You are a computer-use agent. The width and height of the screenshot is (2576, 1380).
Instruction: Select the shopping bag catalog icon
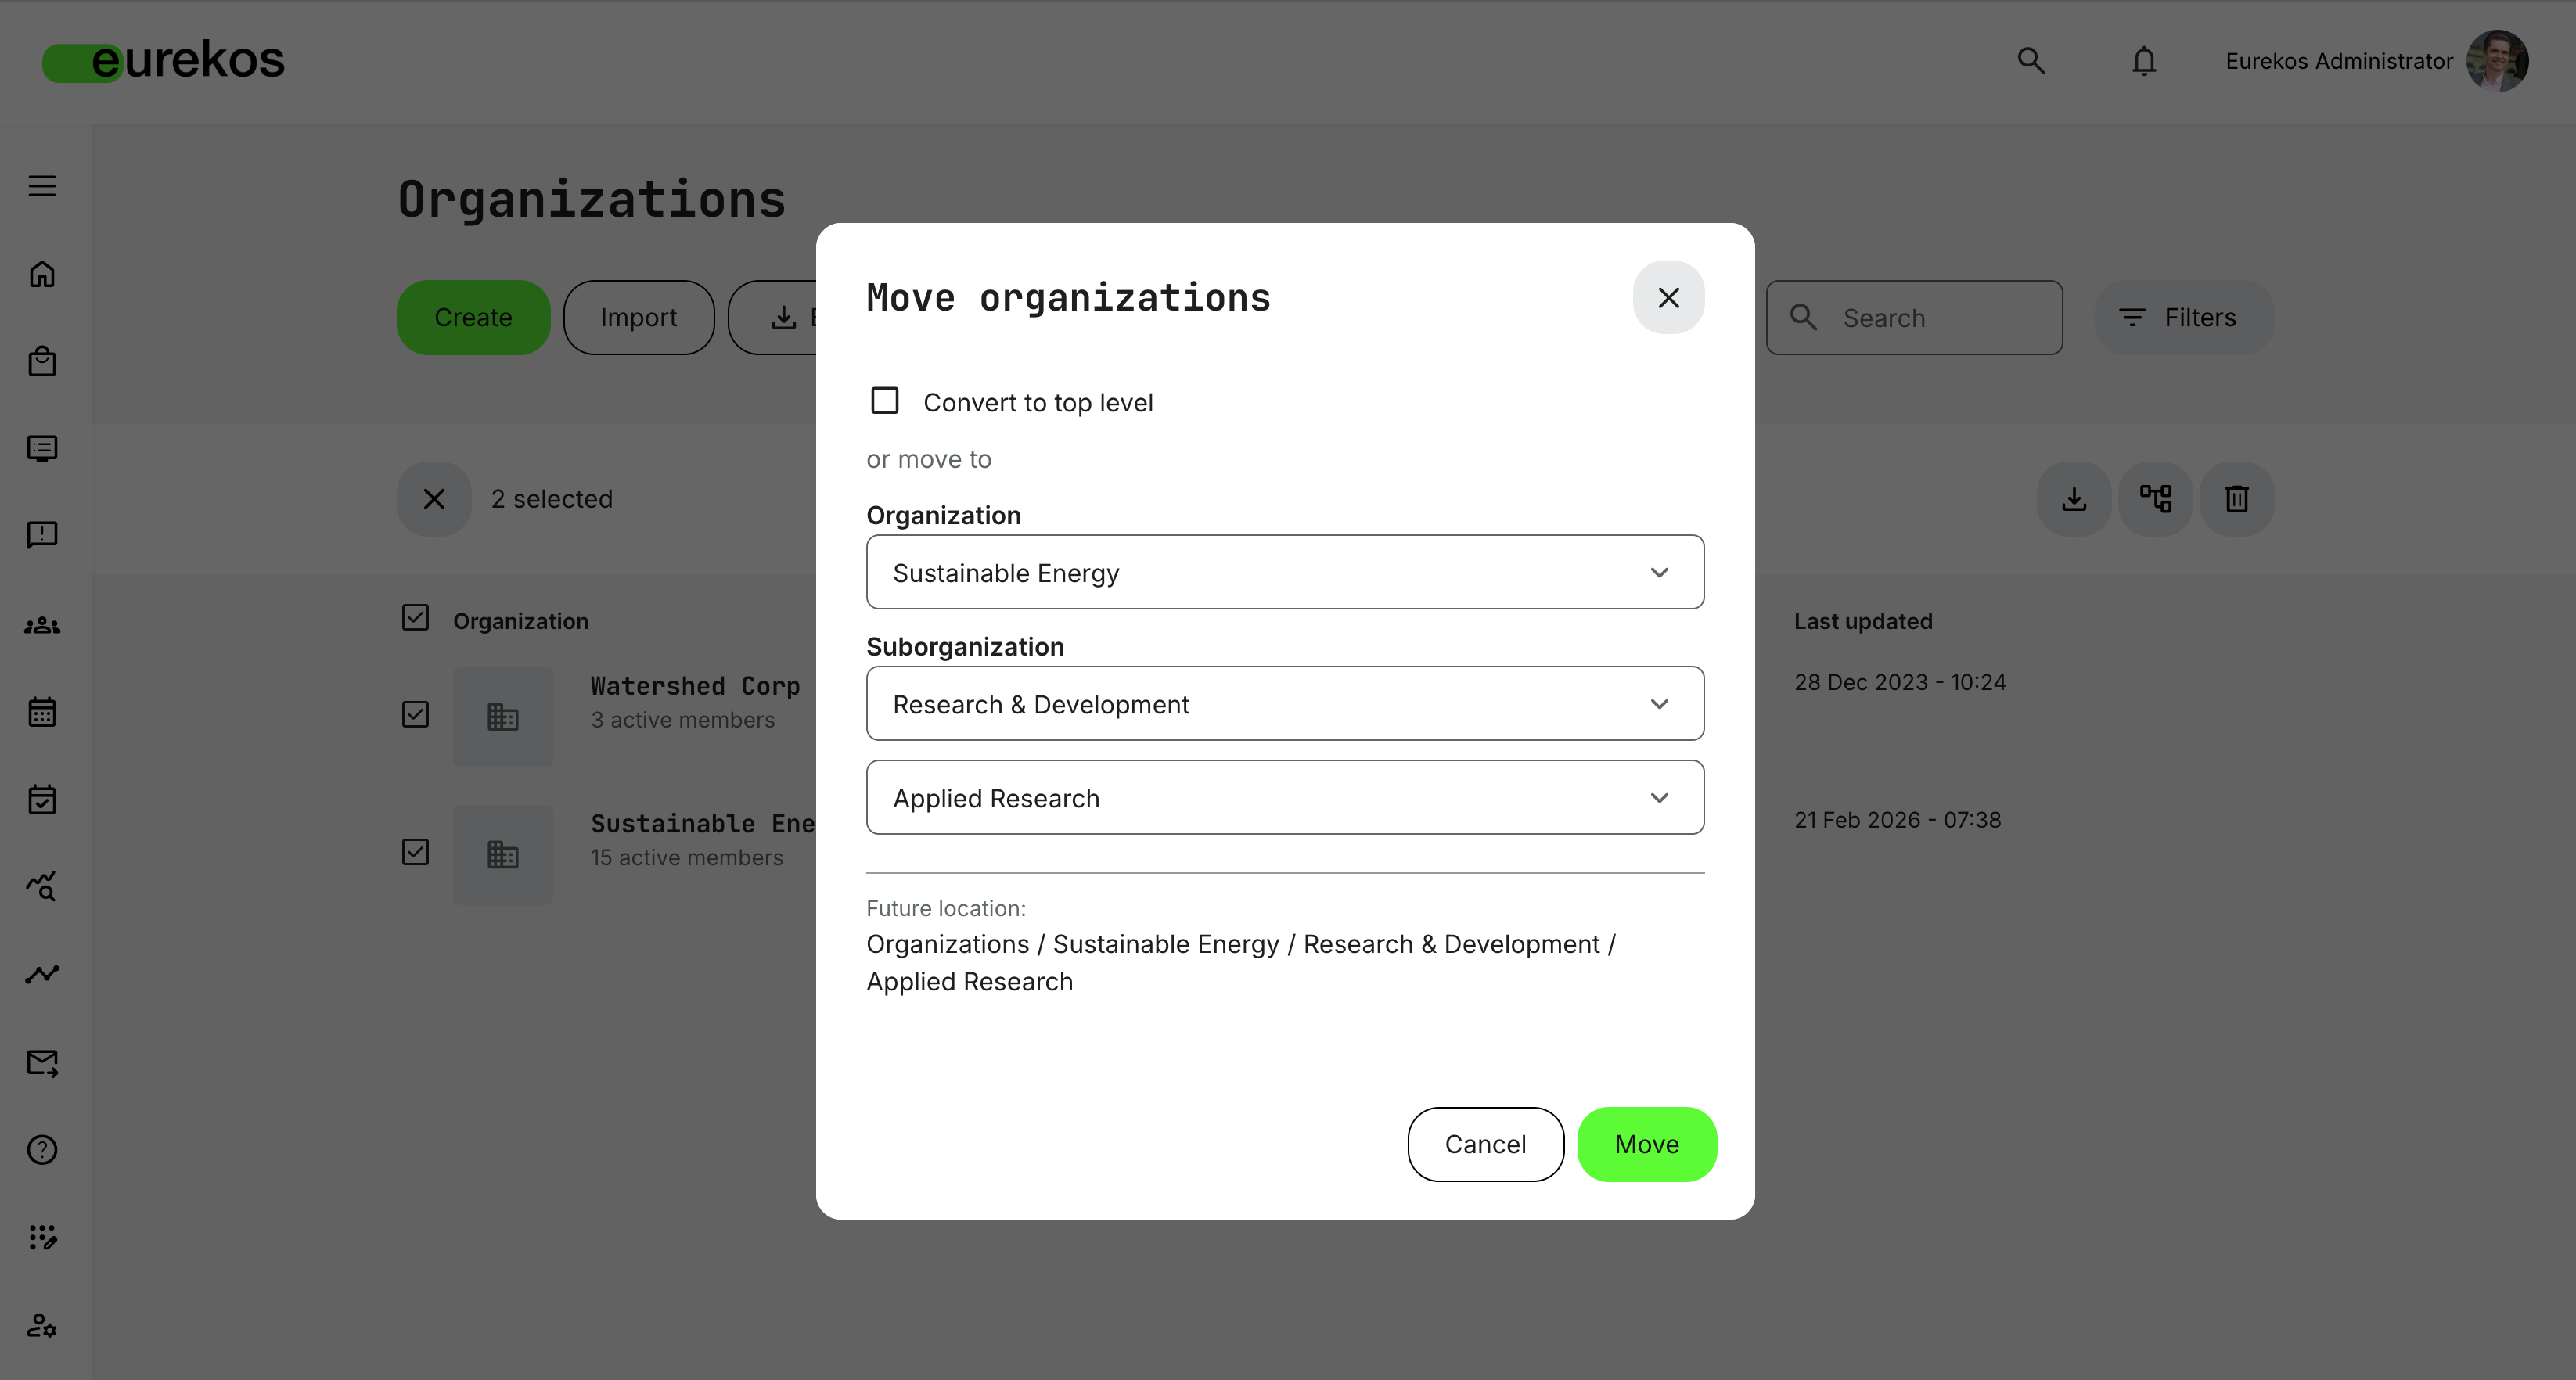click(x=42, y=362)
